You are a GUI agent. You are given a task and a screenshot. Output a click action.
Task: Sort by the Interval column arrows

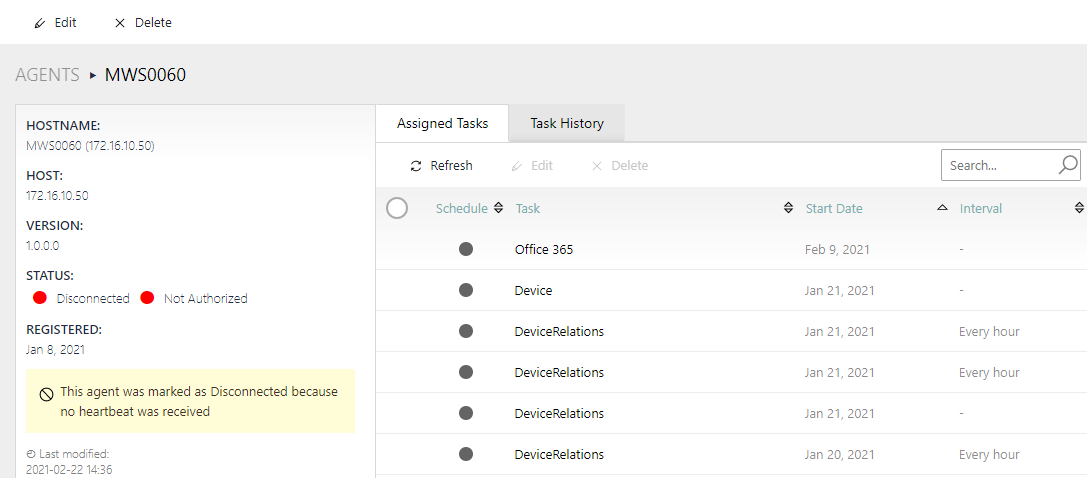click(1079, 208)
